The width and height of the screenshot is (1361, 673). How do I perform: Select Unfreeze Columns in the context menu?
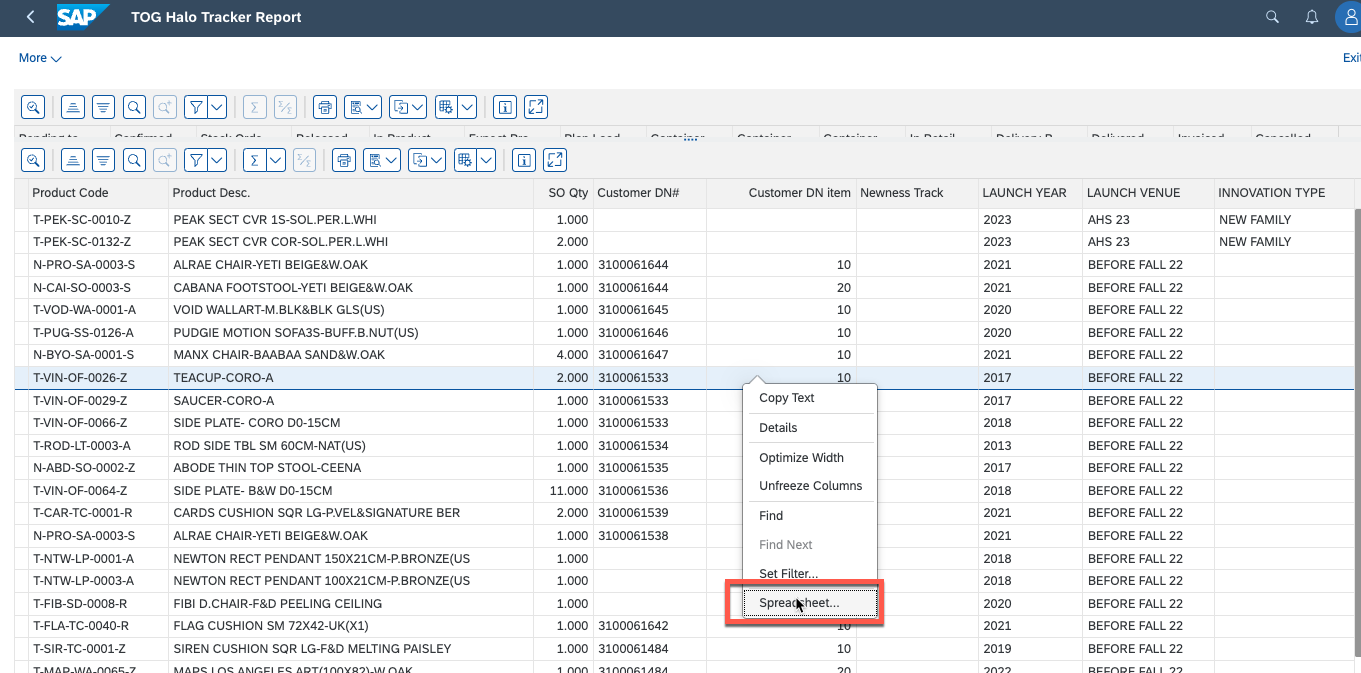coord(810,486)
